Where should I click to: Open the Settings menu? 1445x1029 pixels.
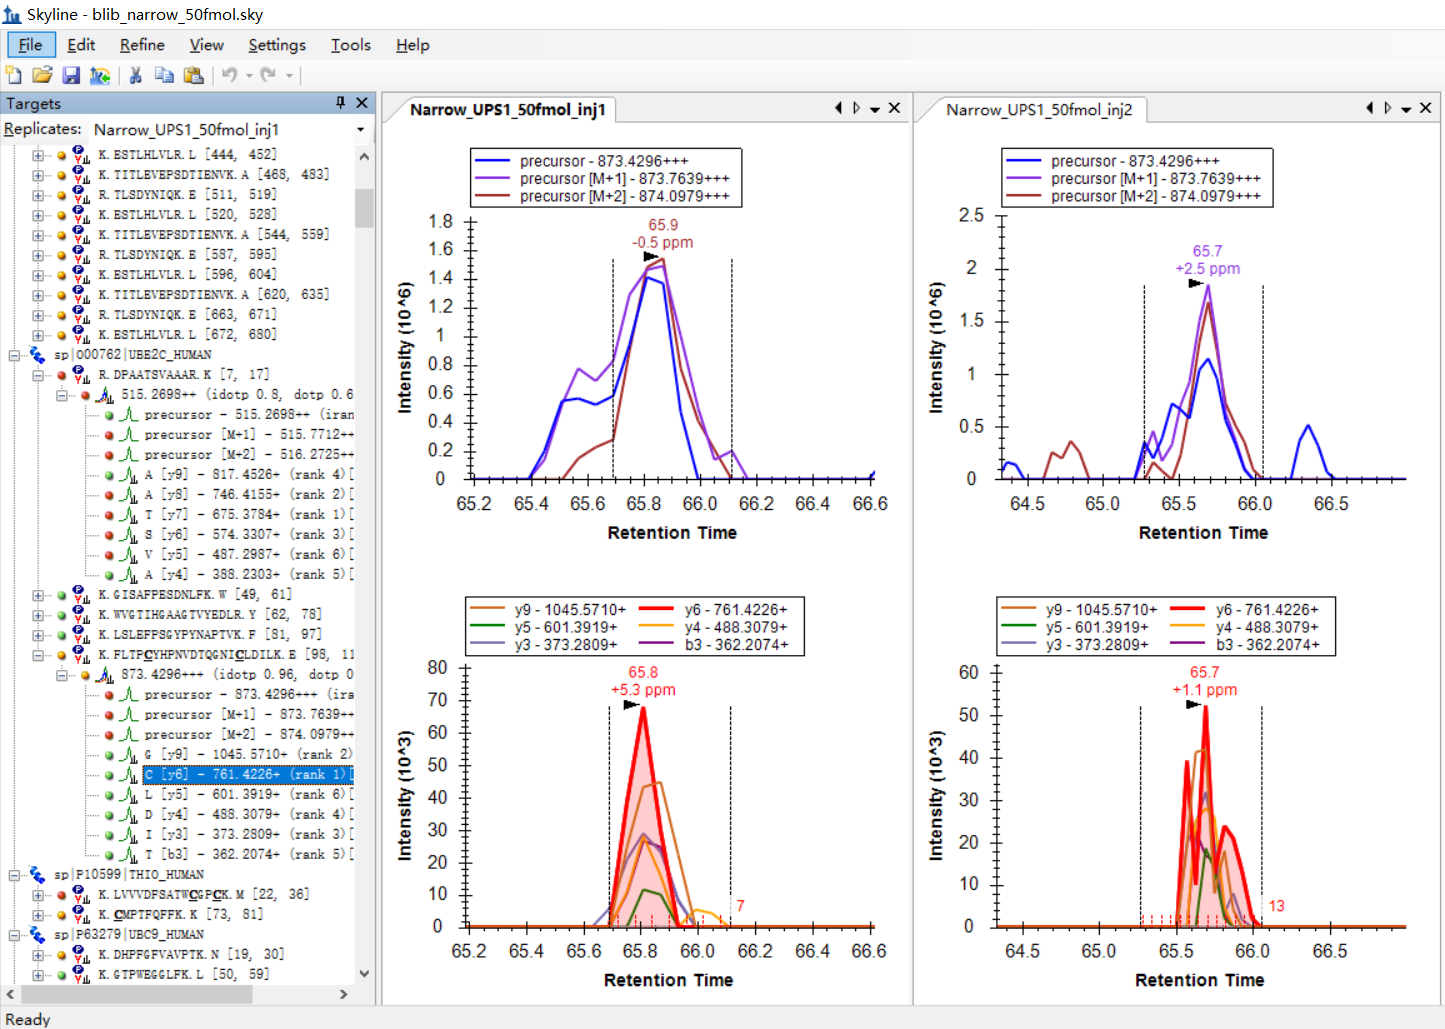277,45
